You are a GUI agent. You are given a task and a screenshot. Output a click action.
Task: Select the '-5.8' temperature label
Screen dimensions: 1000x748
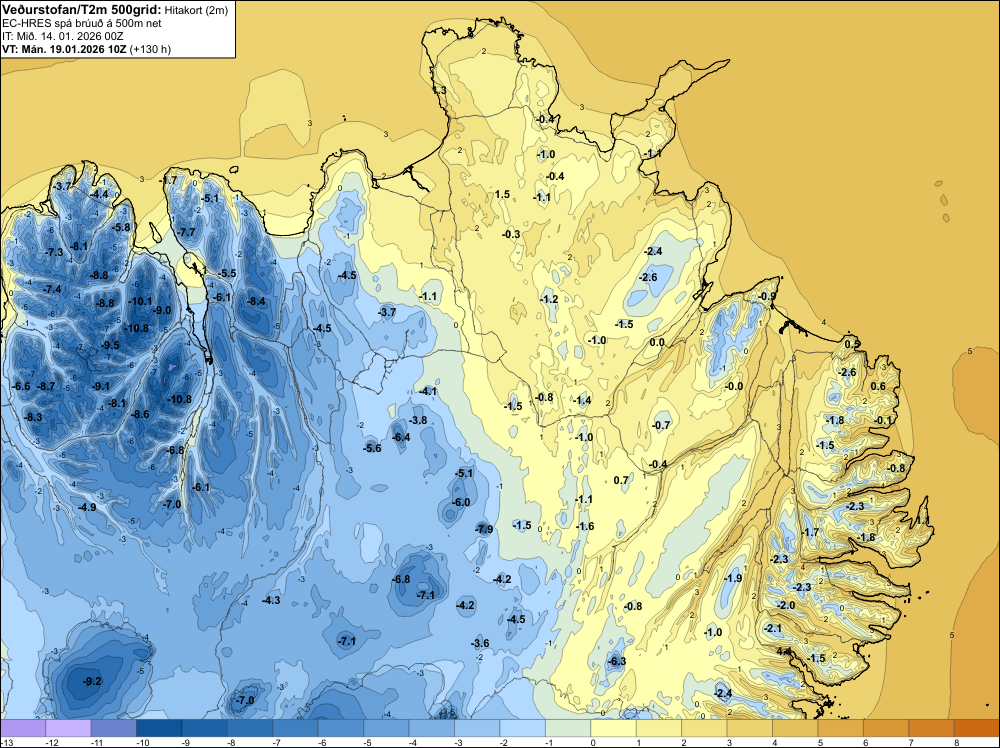coord(121,226)
